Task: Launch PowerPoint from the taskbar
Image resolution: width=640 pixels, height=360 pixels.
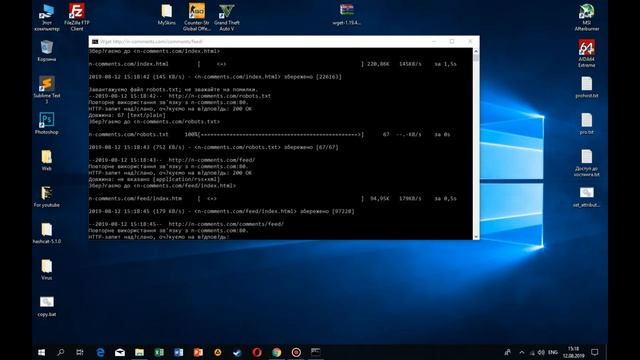Action: [198, 352]
